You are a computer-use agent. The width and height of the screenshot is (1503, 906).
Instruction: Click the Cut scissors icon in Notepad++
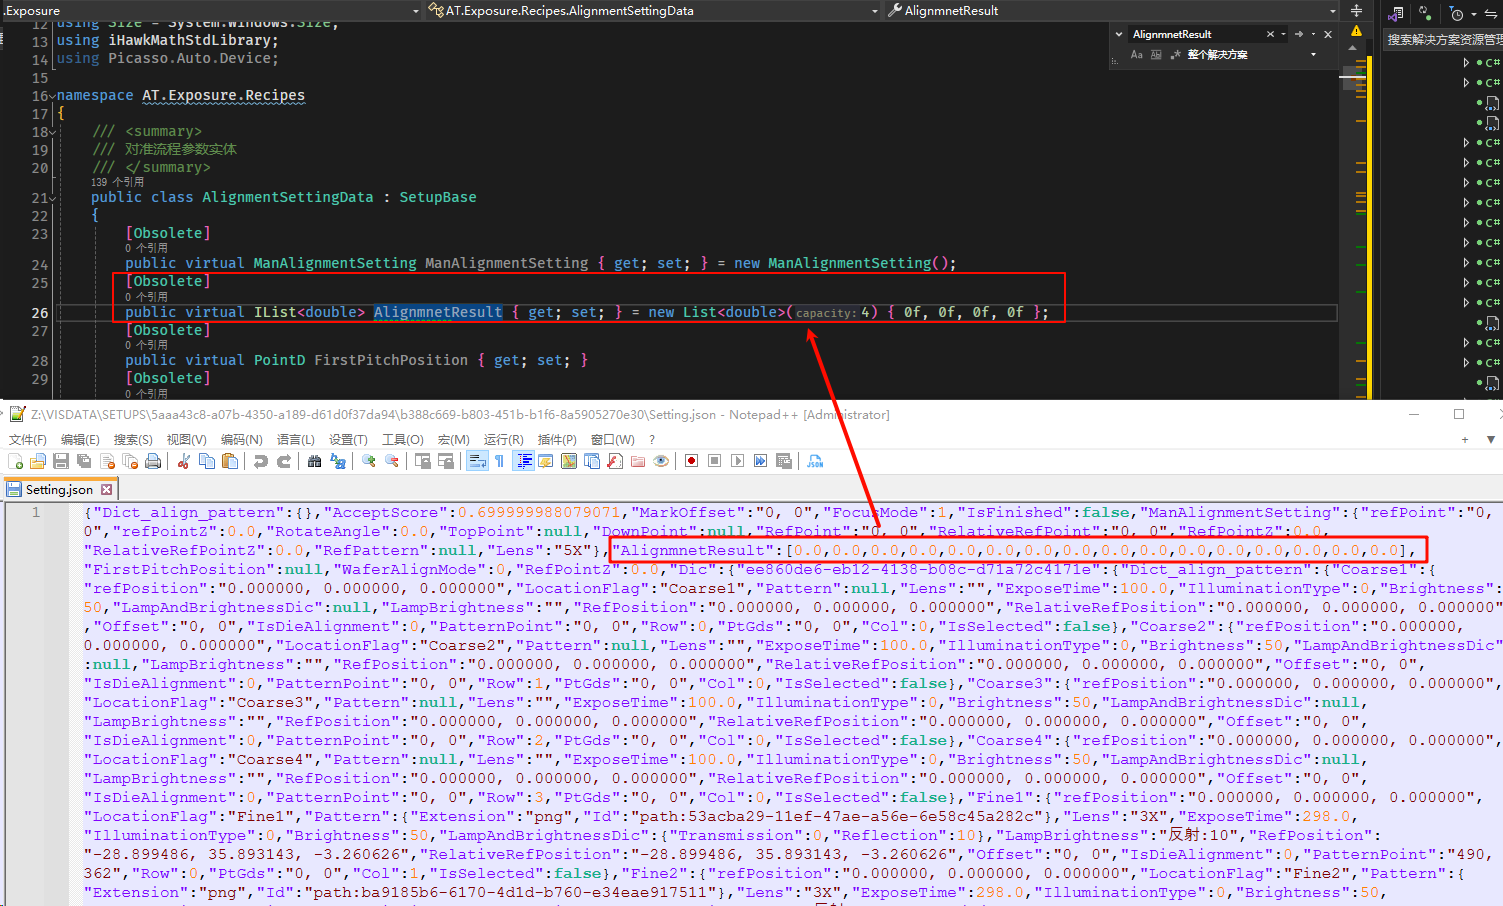pos(184,461)
